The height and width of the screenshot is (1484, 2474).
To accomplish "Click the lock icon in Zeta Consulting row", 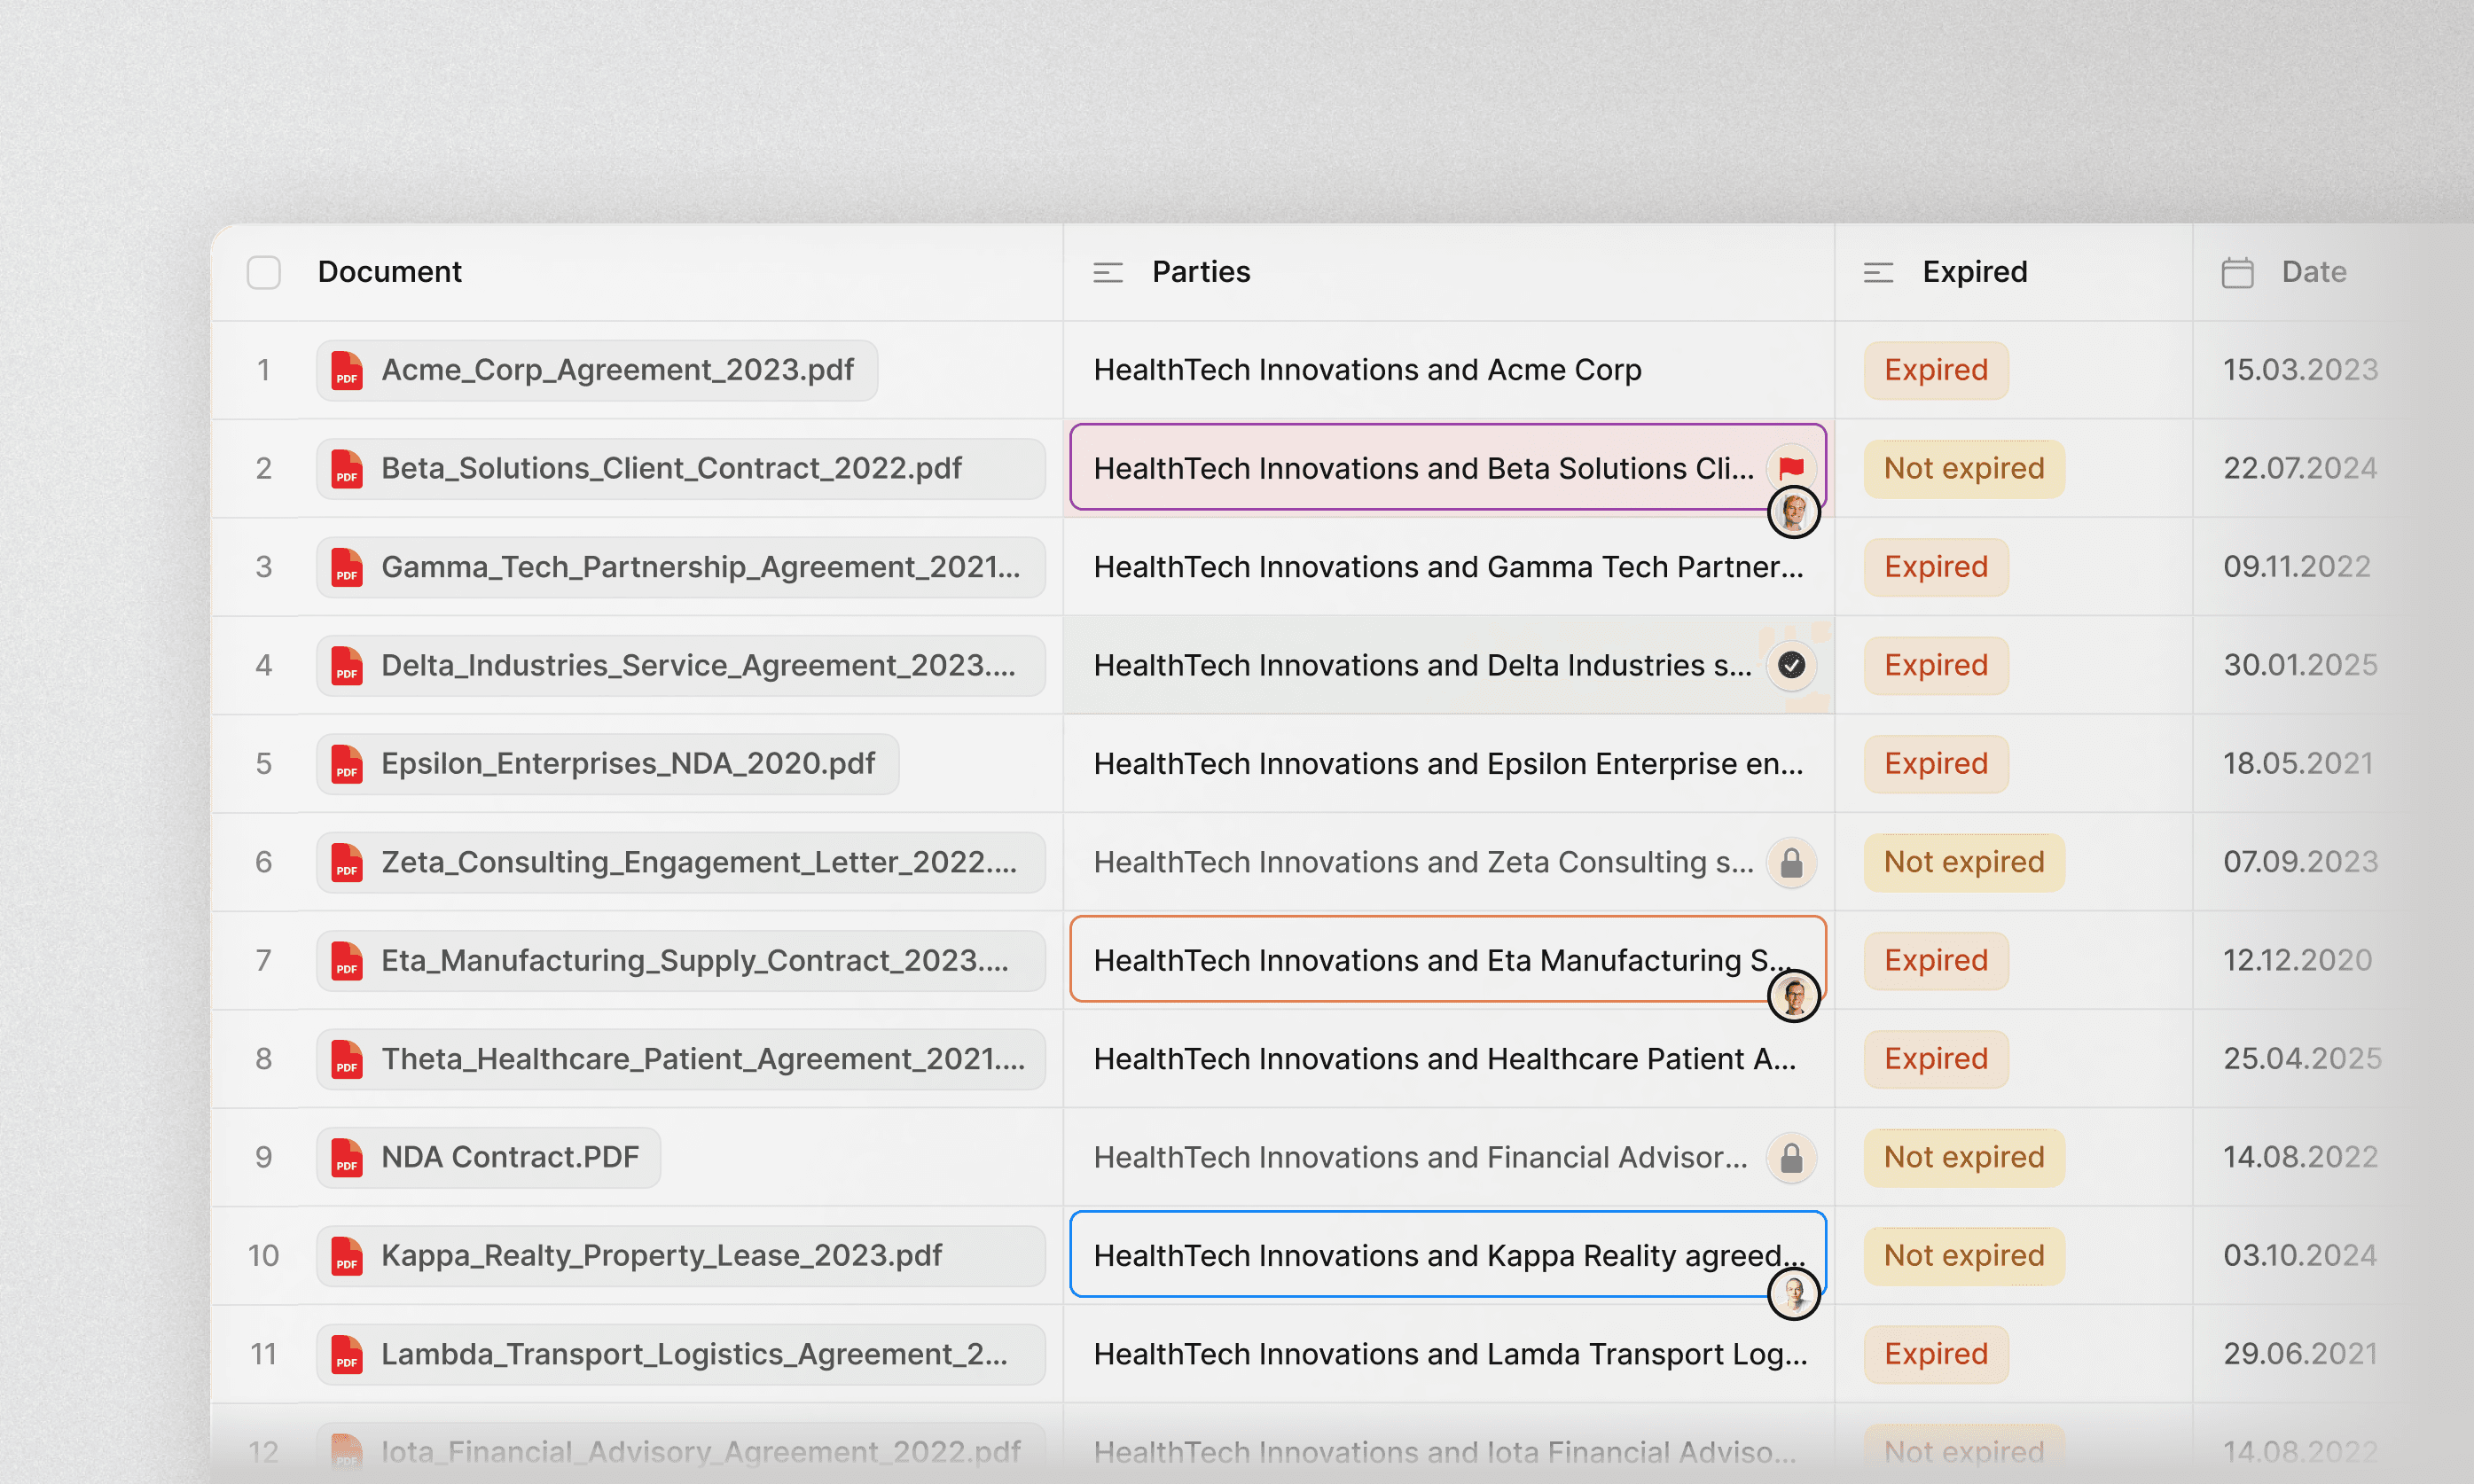I will 1791,862.
